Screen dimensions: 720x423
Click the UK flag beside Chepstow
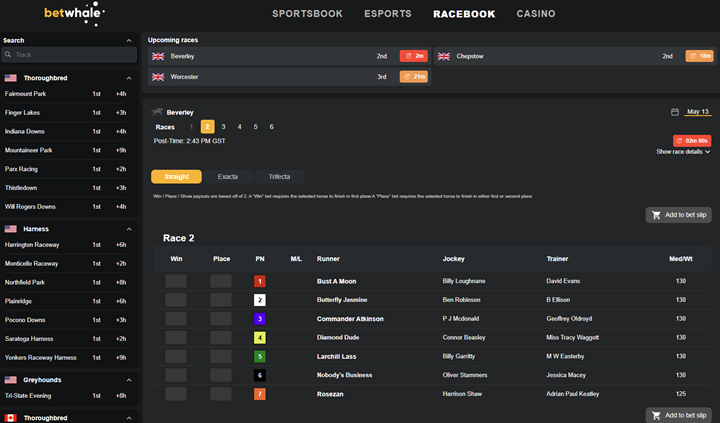tap(444, 56)
